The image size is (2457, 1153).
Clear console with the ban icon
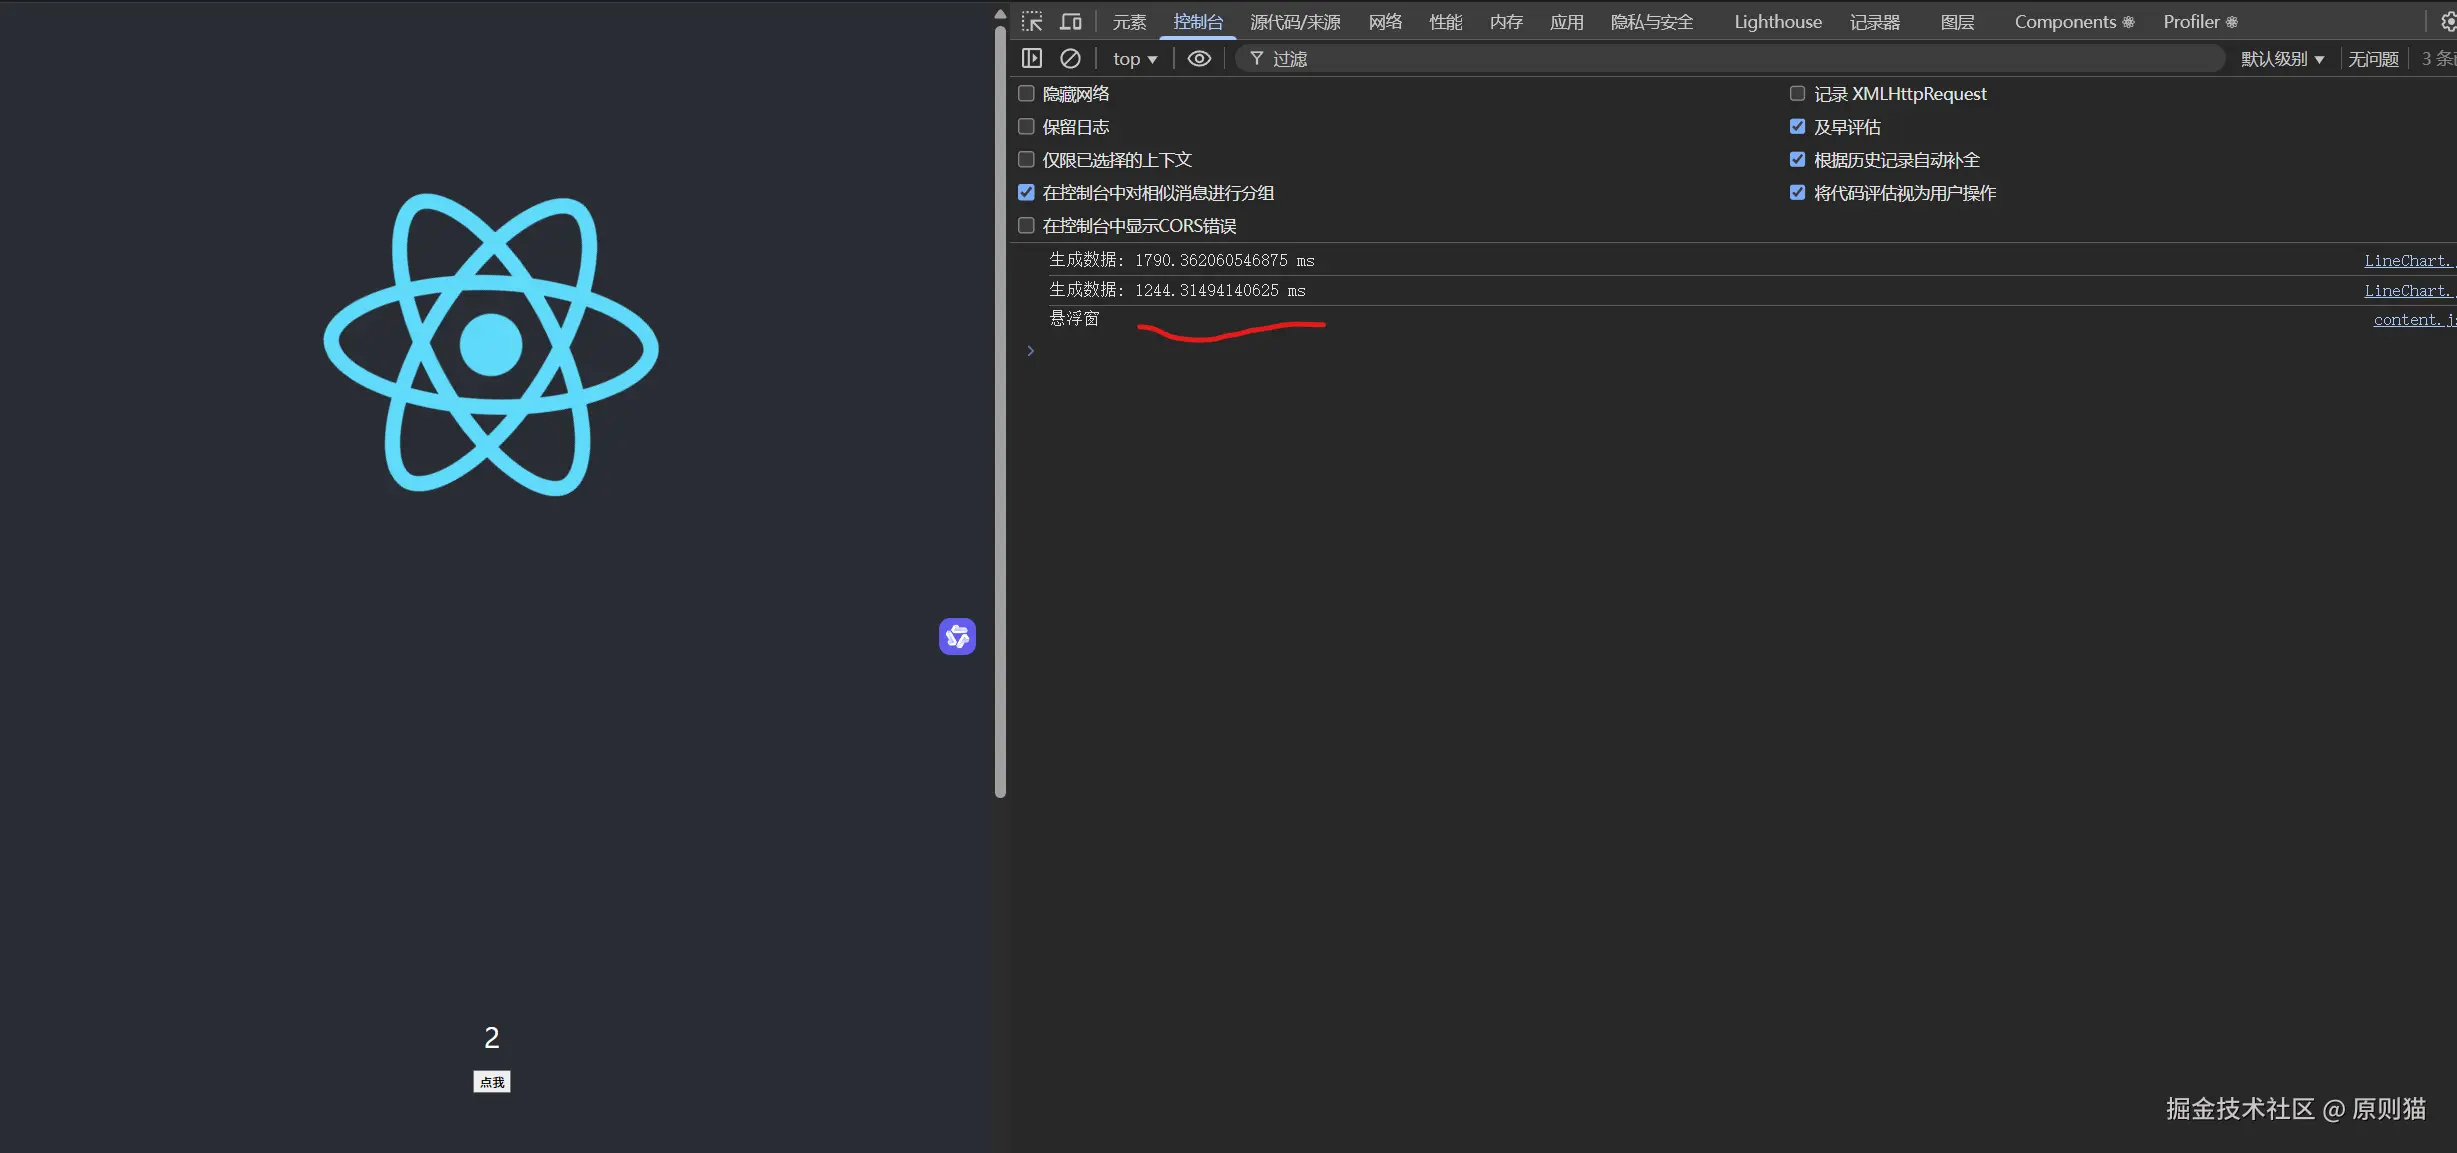(1070, 59)
